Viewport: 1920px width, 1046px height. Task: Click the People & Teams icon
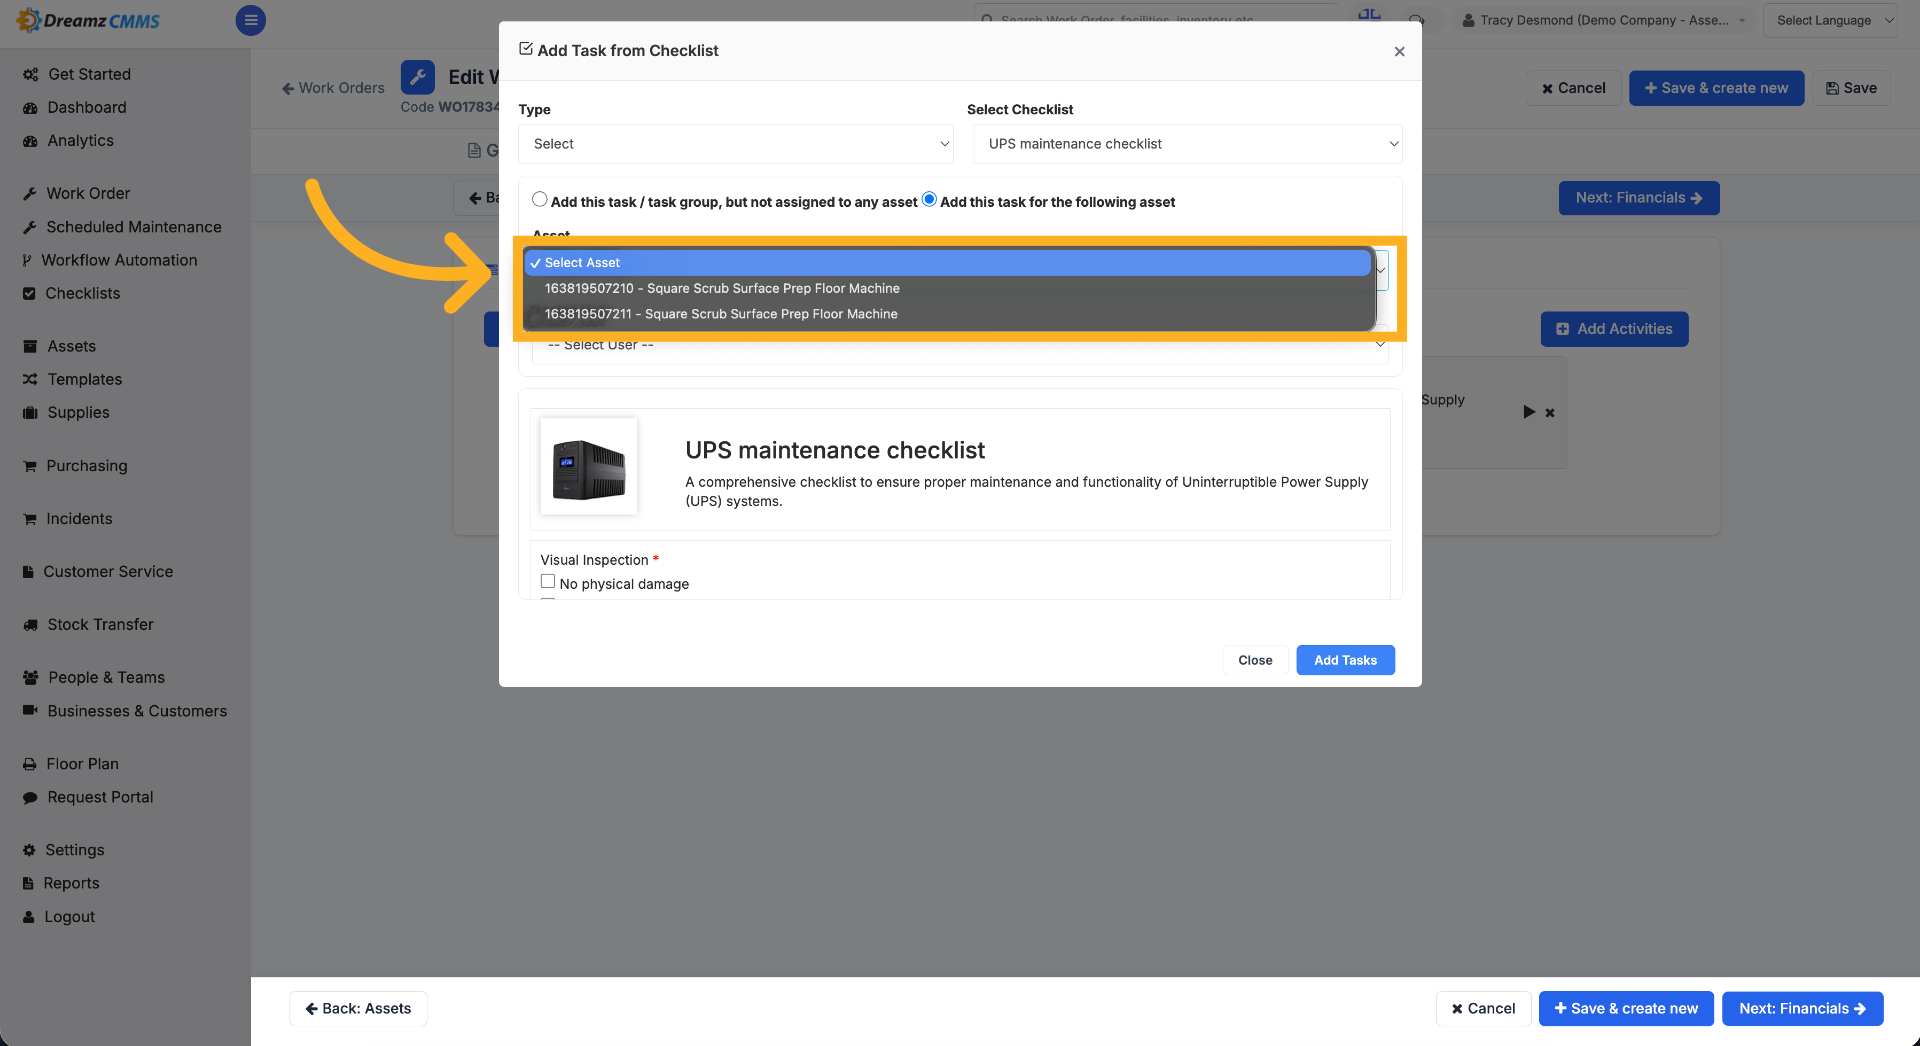[30, 677]
